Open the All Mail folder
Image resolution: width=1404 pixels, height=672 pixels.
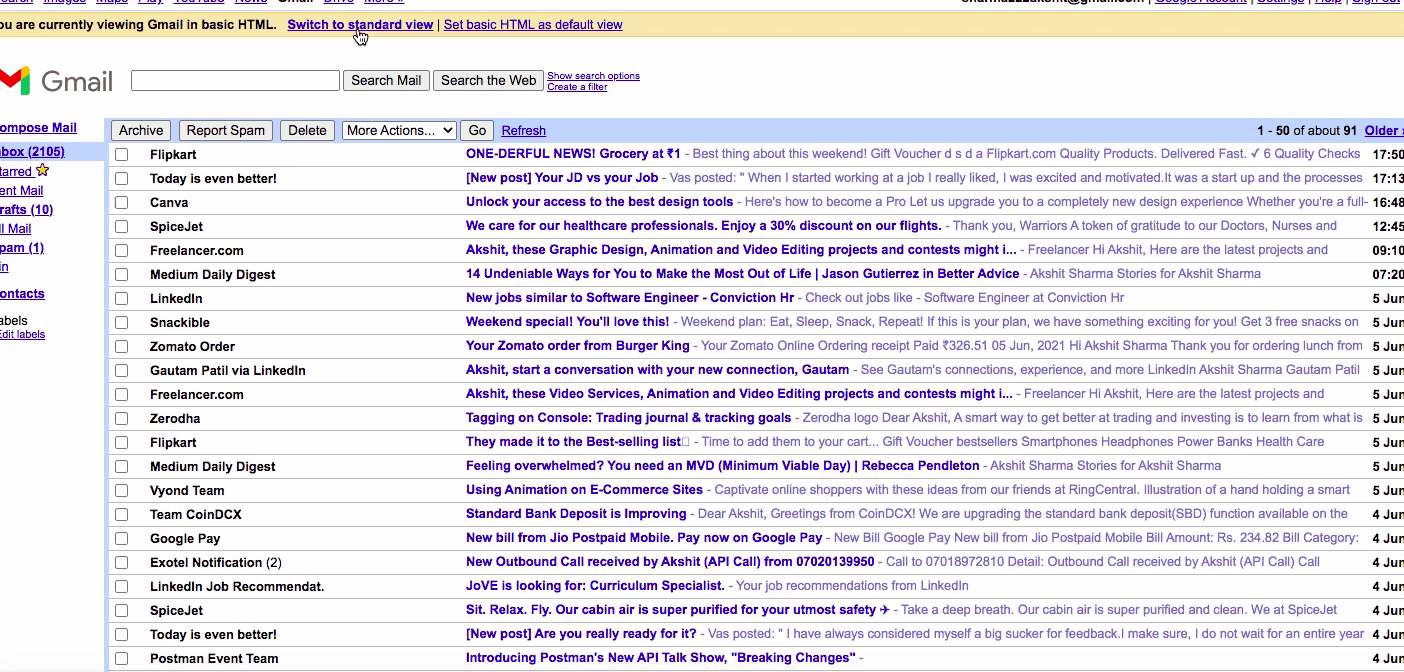(x=15, y=228)
